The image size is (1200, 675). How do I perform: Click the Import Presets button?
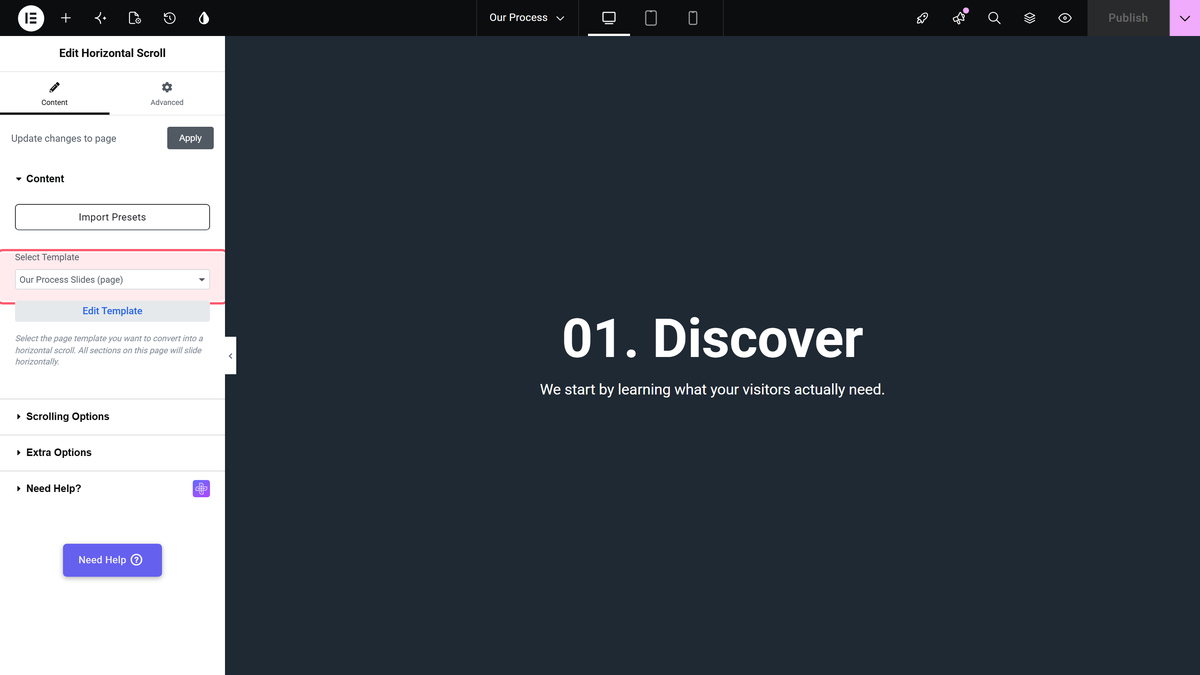(112, 217)
